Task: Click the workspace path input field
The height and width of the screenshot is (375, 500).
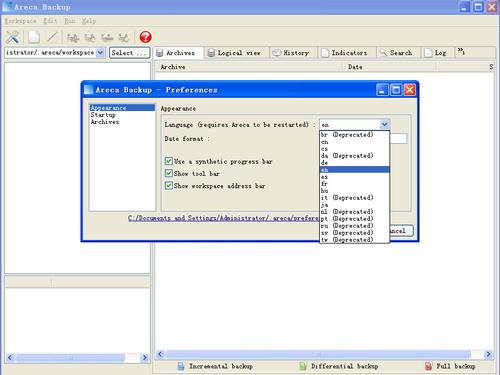Action: [x=50, y=53]
